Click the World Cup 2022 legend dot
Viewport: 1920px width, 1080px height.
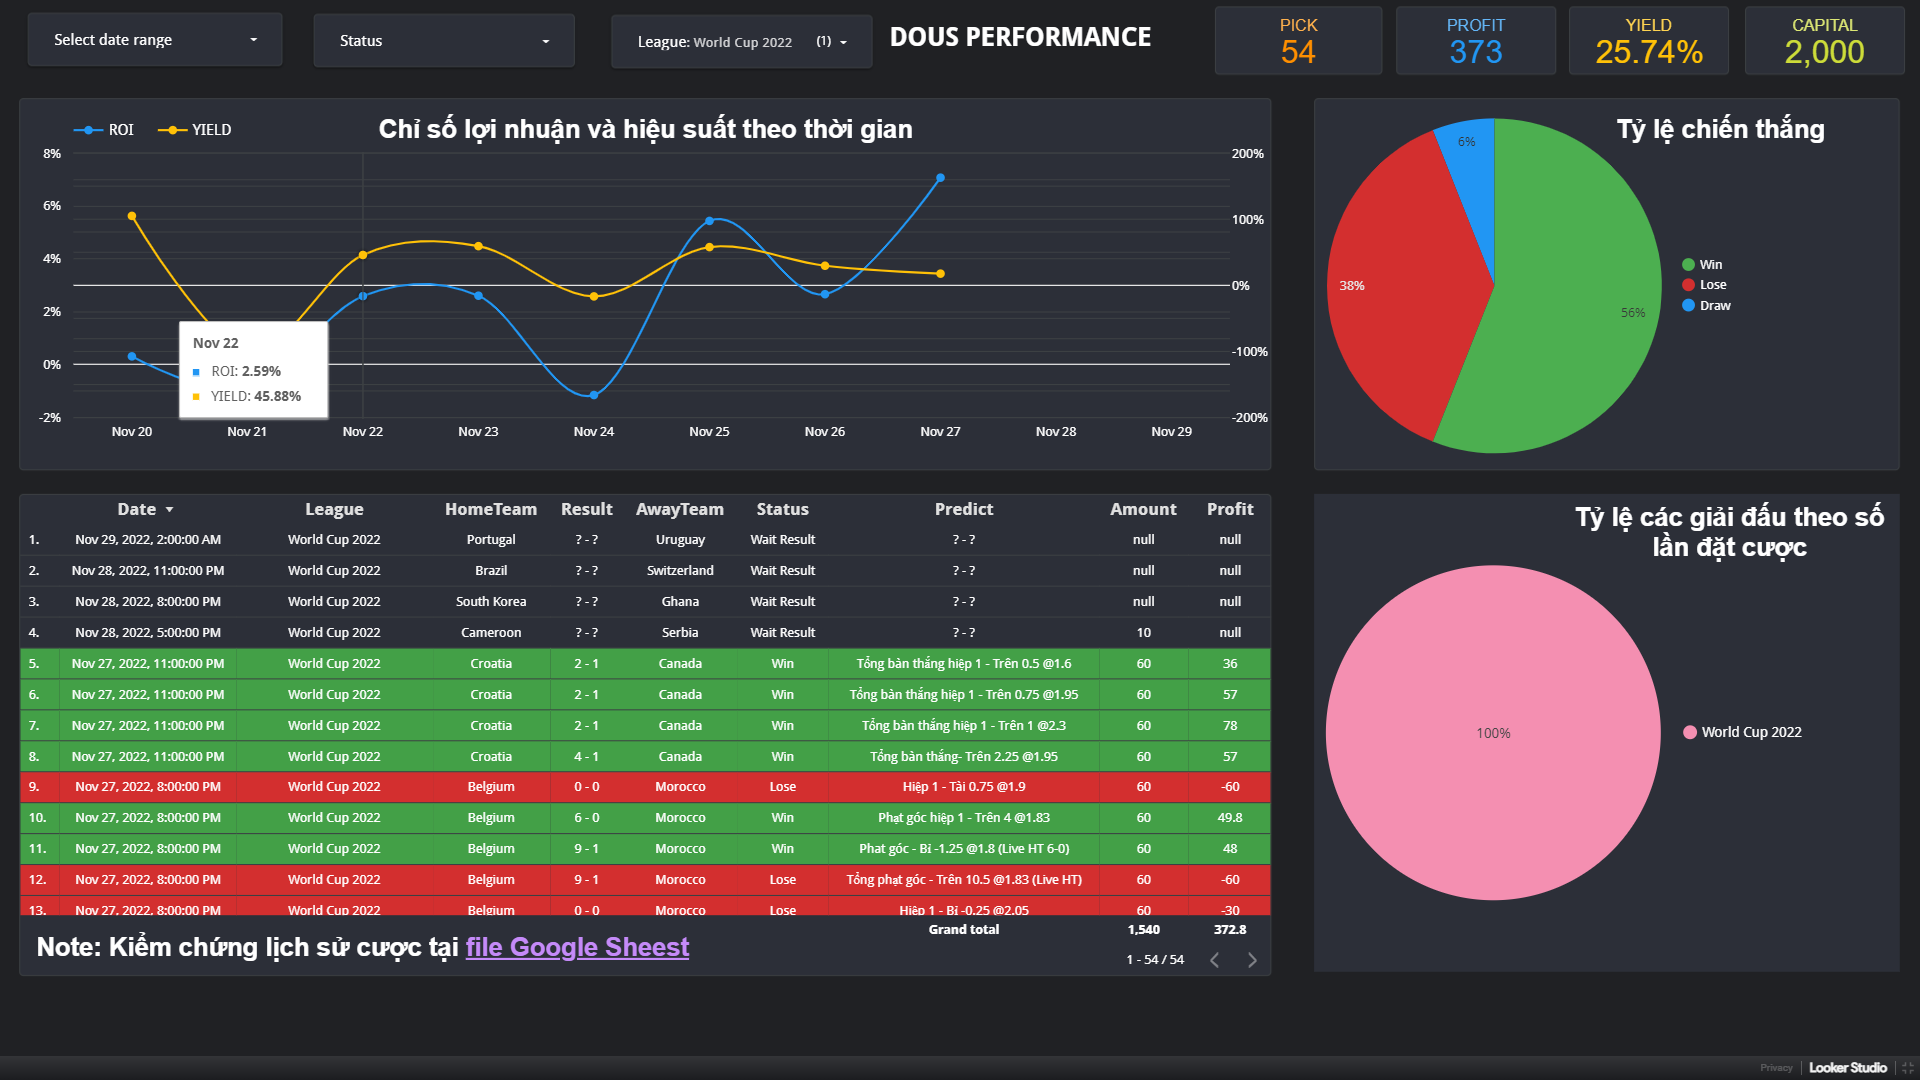1690,732
